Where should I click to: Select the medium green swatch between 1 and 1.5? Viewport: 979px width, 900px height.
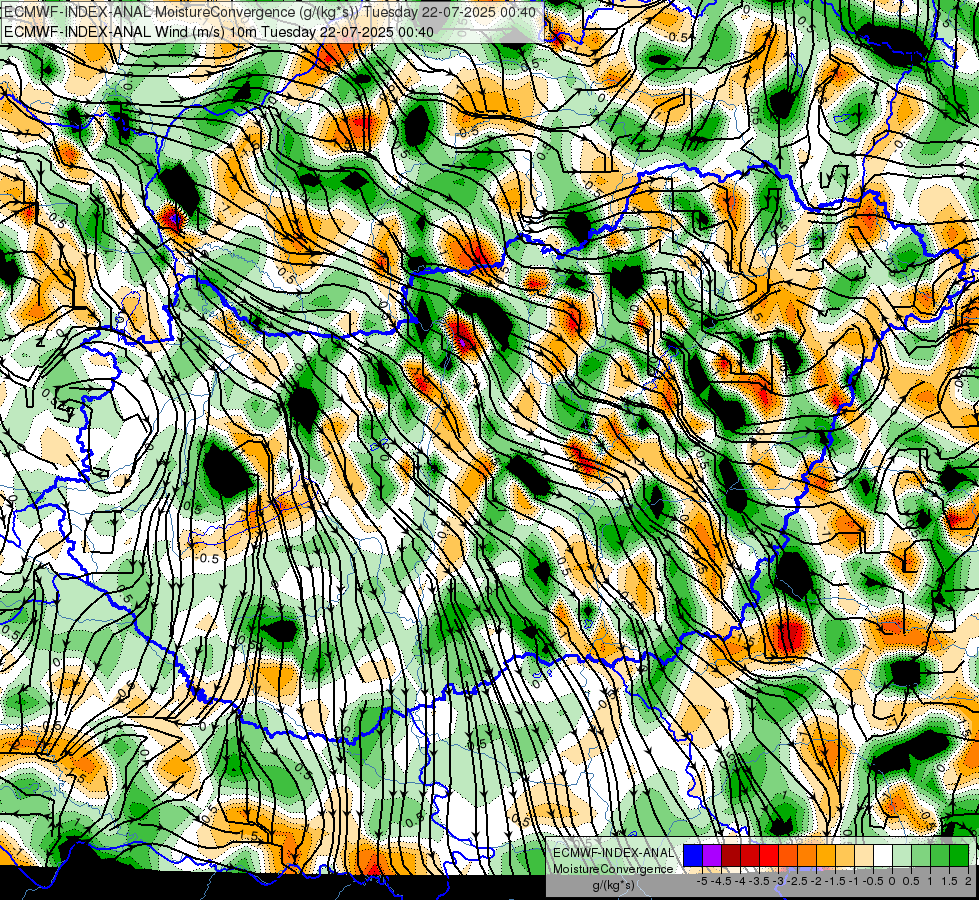click(x=941, y=856)
